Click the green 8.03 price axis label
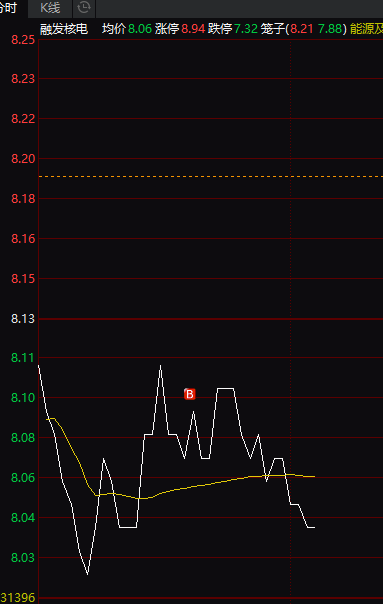 tap(23, 557)
